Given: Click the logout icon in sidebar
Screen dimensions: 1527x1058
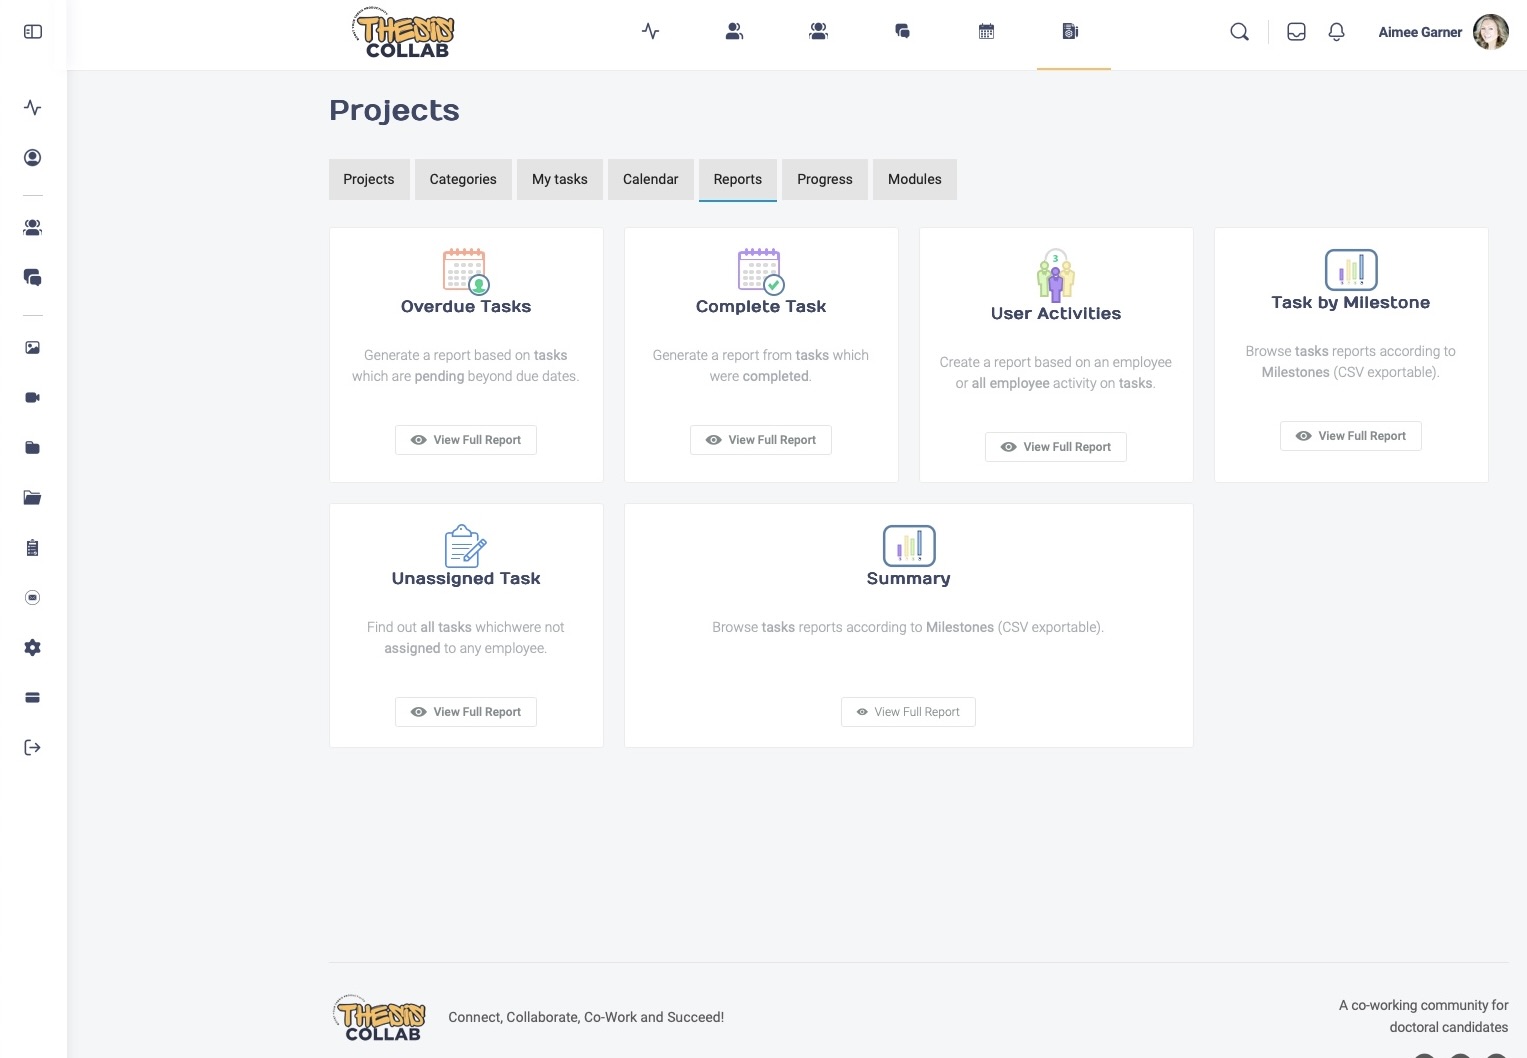Looking at the screenshot, I should pos(33,748).
